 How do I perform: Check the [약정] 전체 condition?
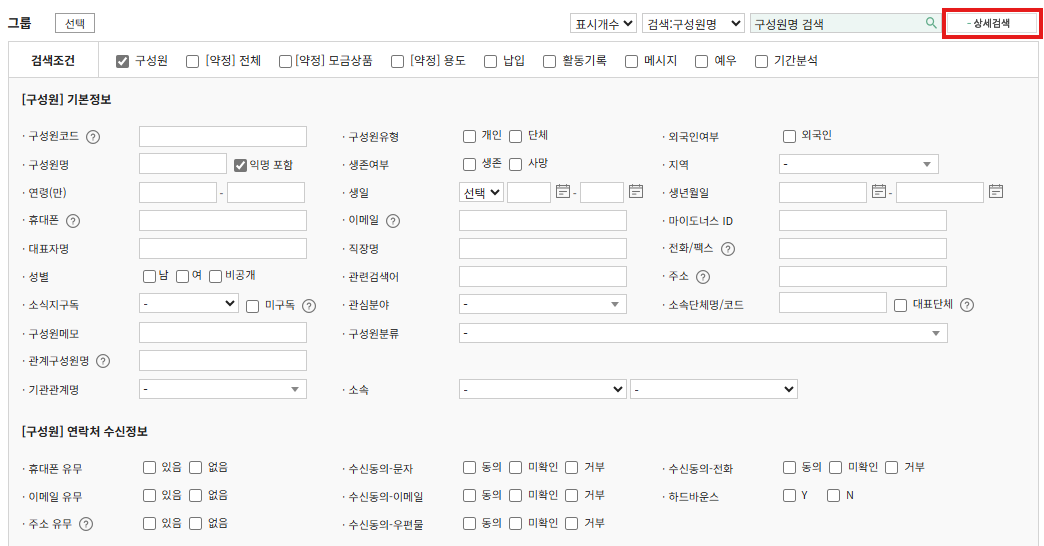click(x=192, y=61)
